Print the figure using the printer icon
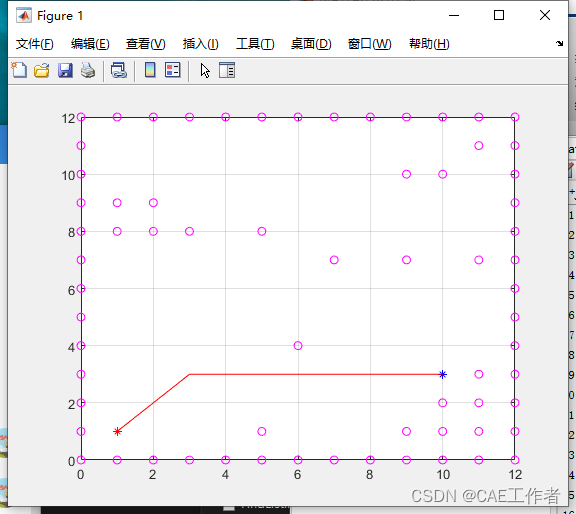 point(88,70)
